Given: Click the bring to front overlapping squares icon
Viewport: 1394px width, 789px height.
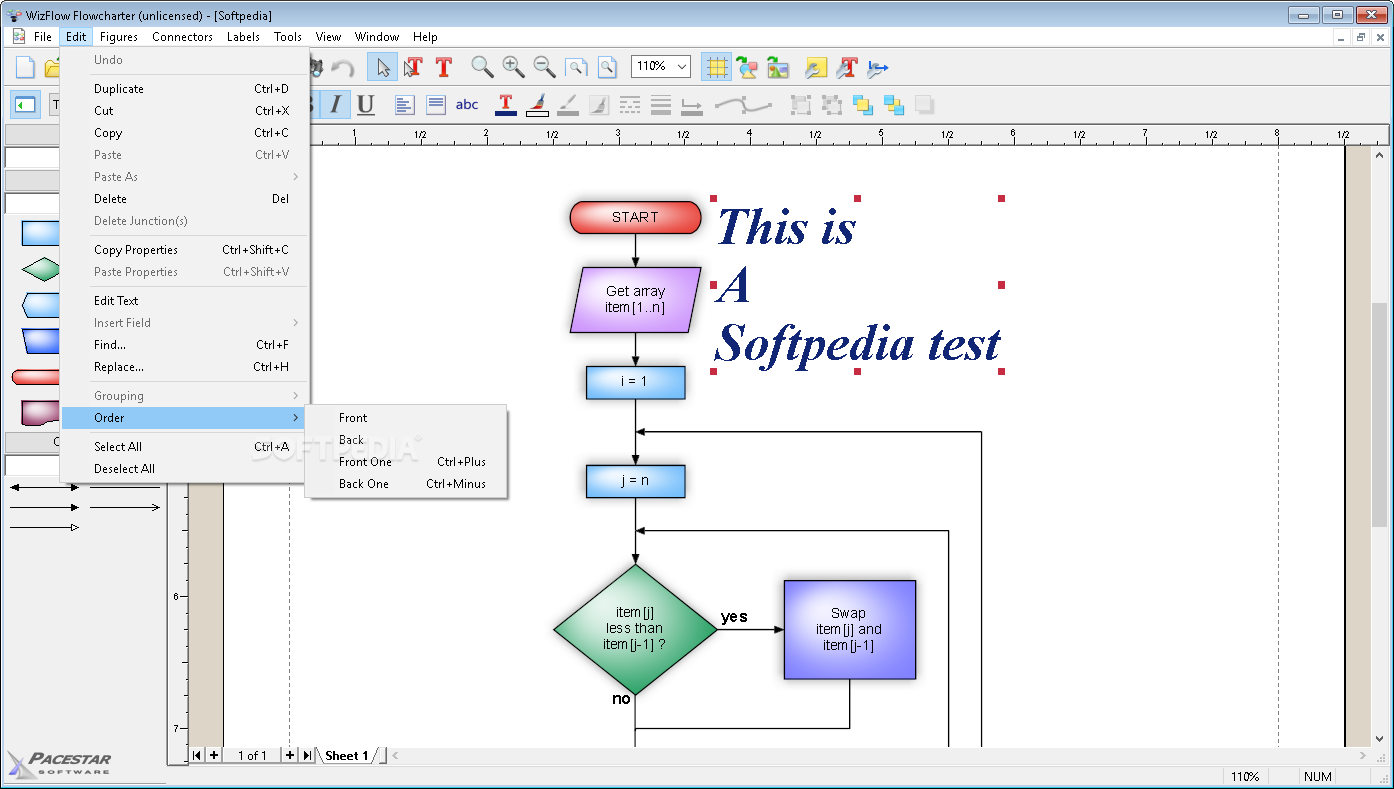Looking at the screenshot, I should coord(862,104).
